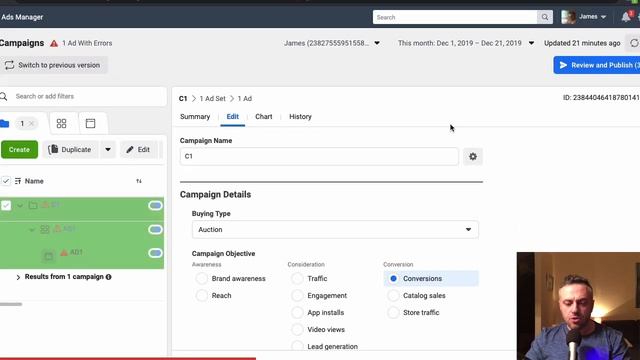Click Review and Publish button
The image size is (640, 360).
coord(597,65)
